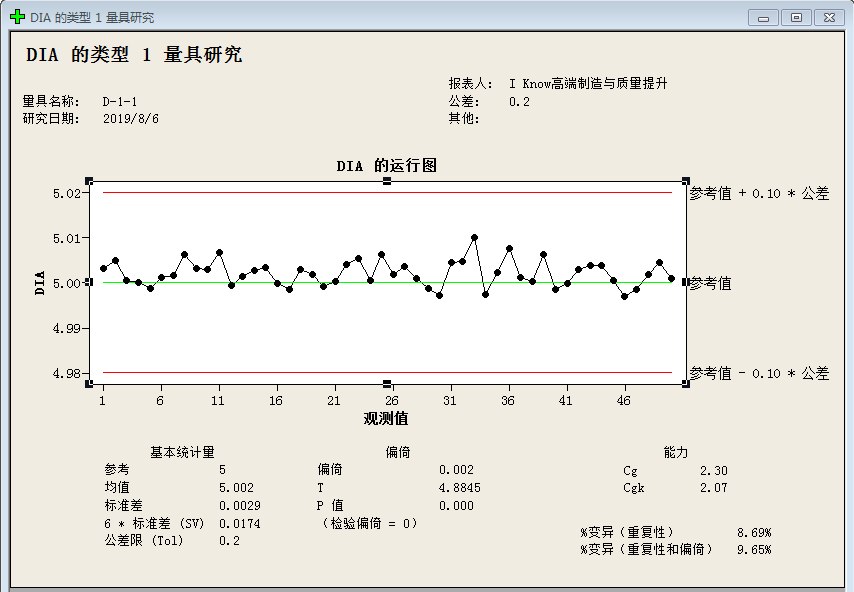Click the minimize button of the study window
The width and height of the screenshot is (854, 592).
tap(762, 16)
